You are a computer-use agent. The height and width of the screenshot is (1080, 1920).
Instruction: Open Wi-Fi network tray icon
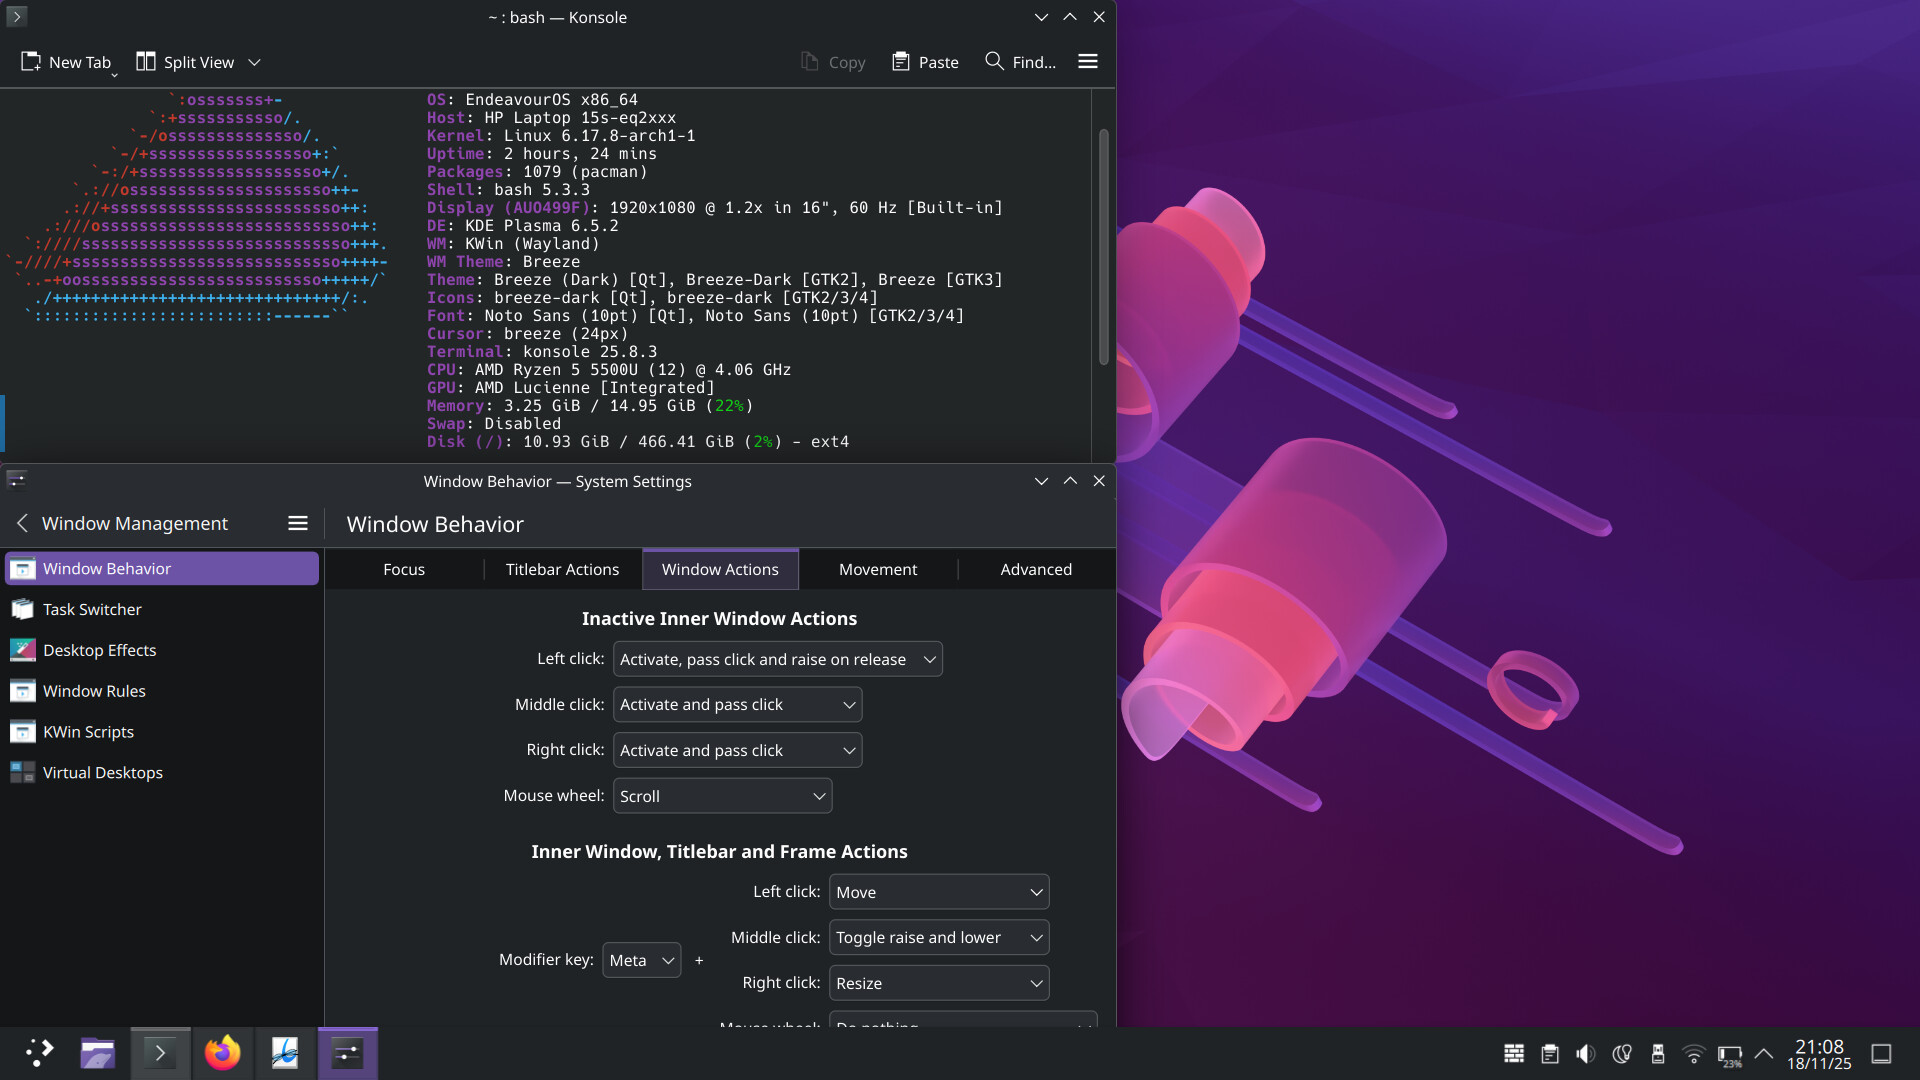point(1693,1054)
